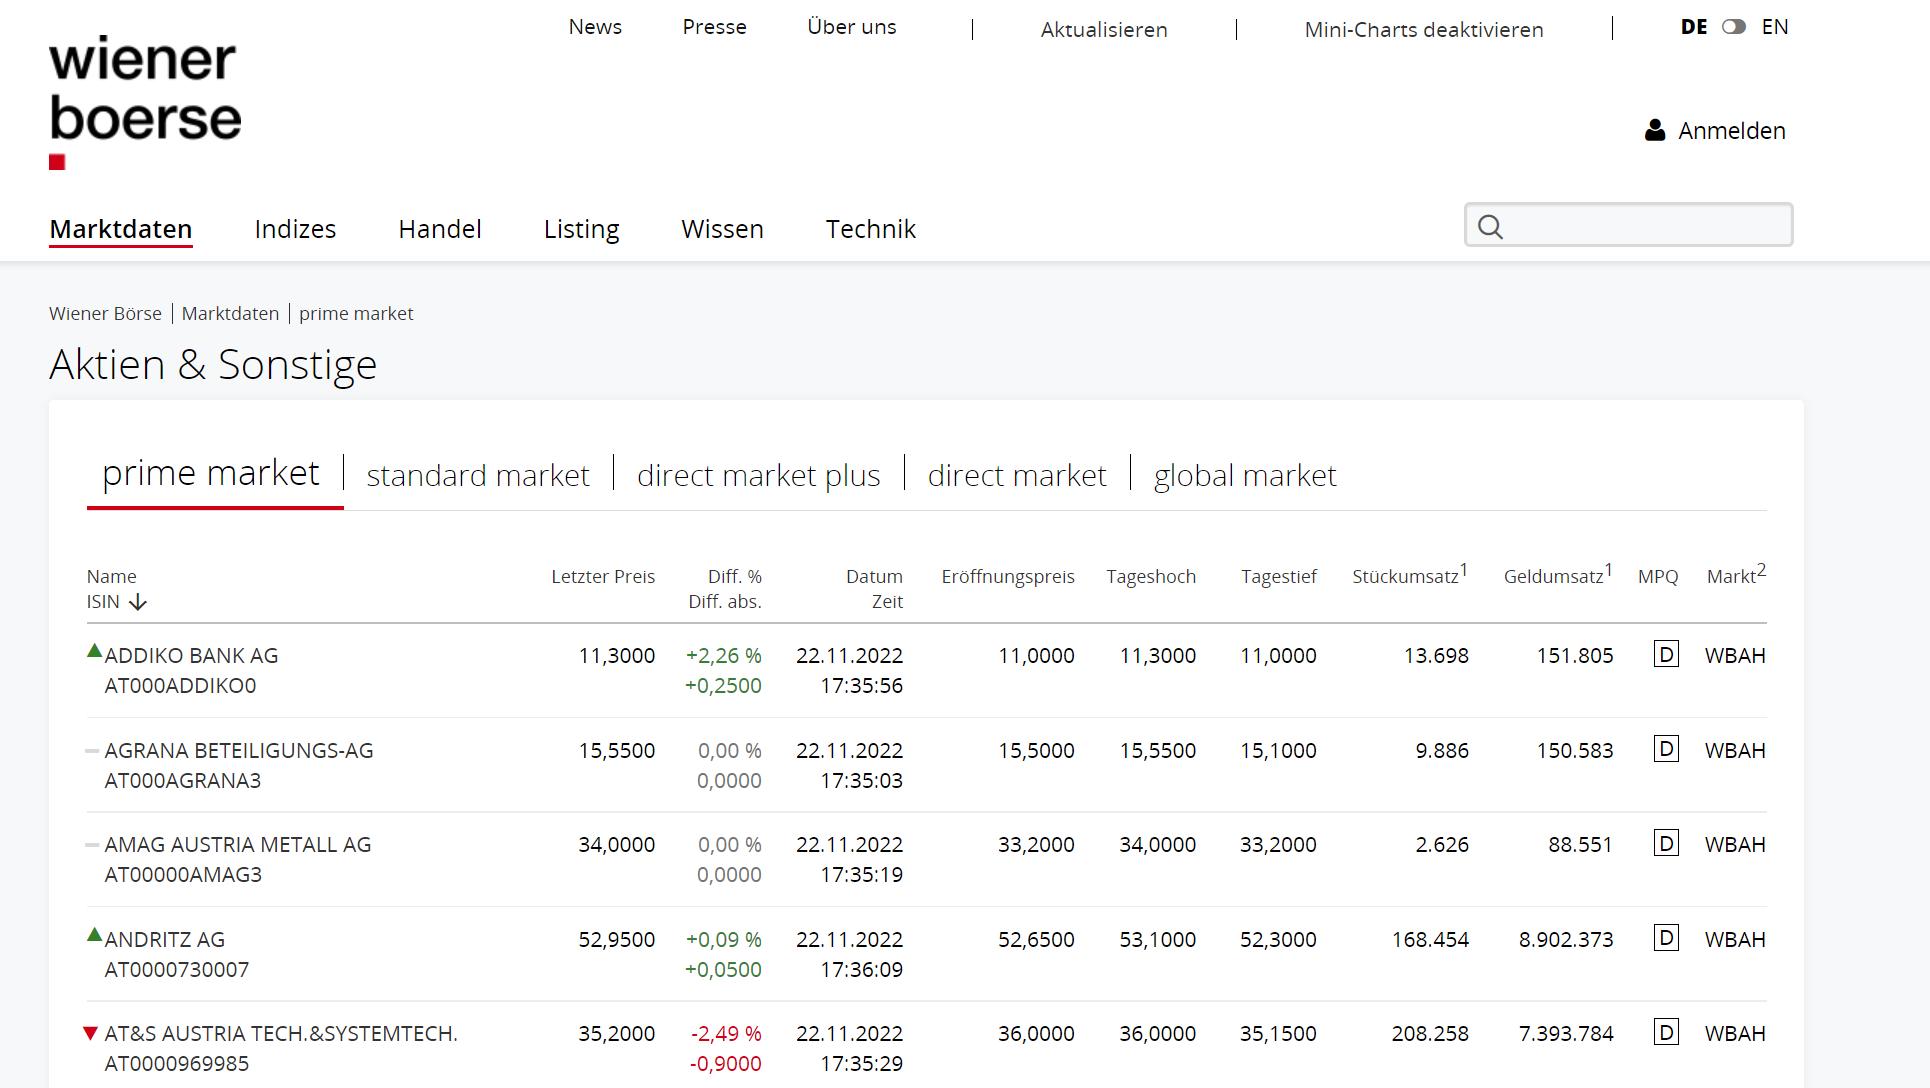Expand the Indizes navigation menu
The width and height of the screenshot is (1930, 1088).
(x=295, y=229)
